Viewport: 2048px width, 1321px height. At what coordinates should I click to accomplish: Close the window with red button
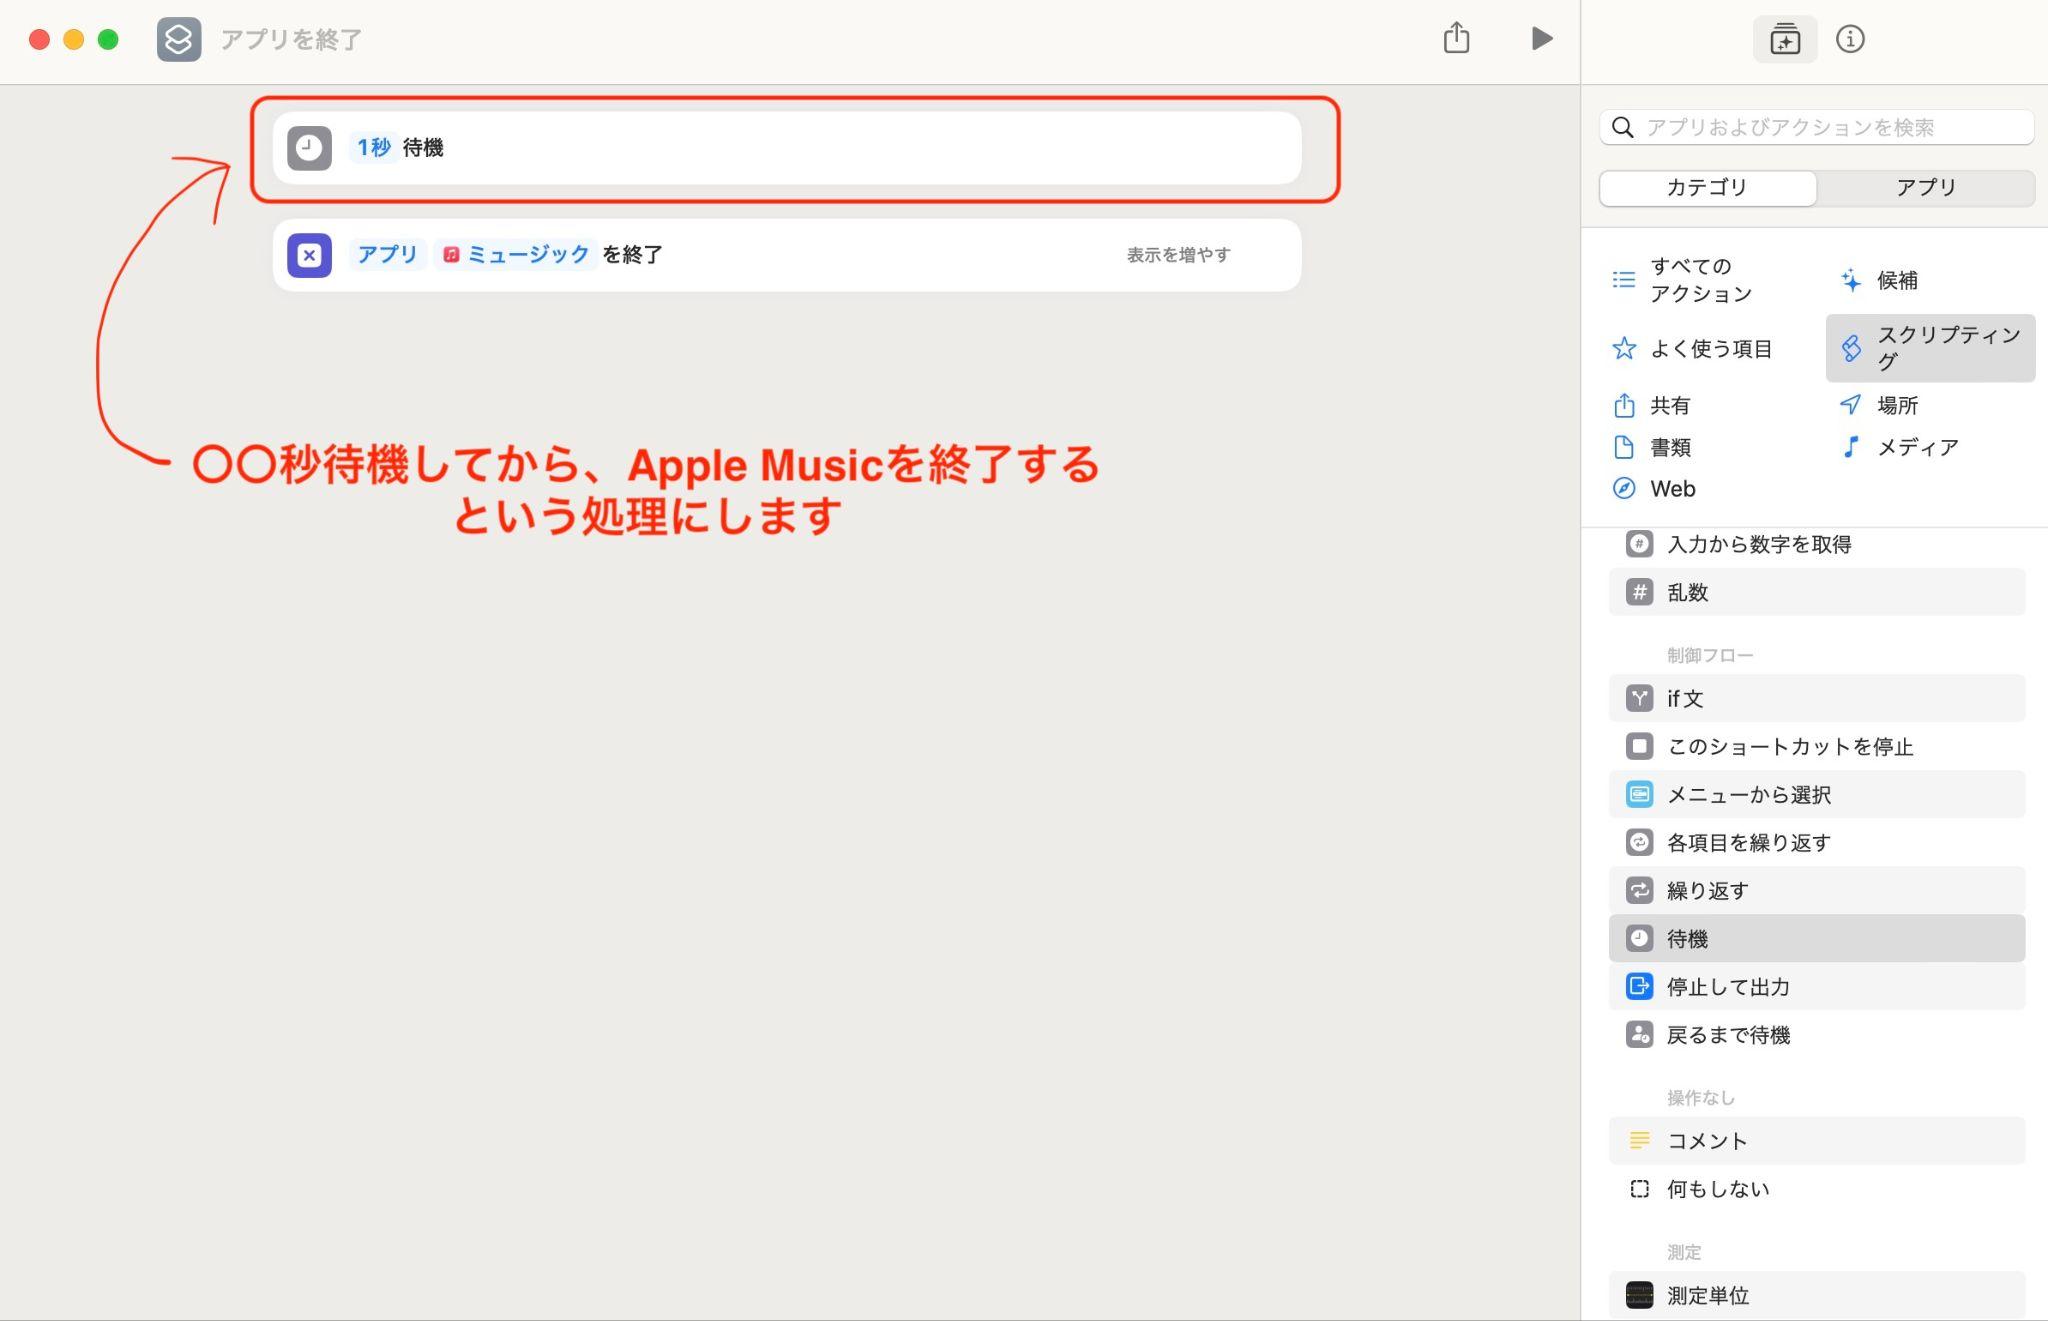[x=39, y=39]
